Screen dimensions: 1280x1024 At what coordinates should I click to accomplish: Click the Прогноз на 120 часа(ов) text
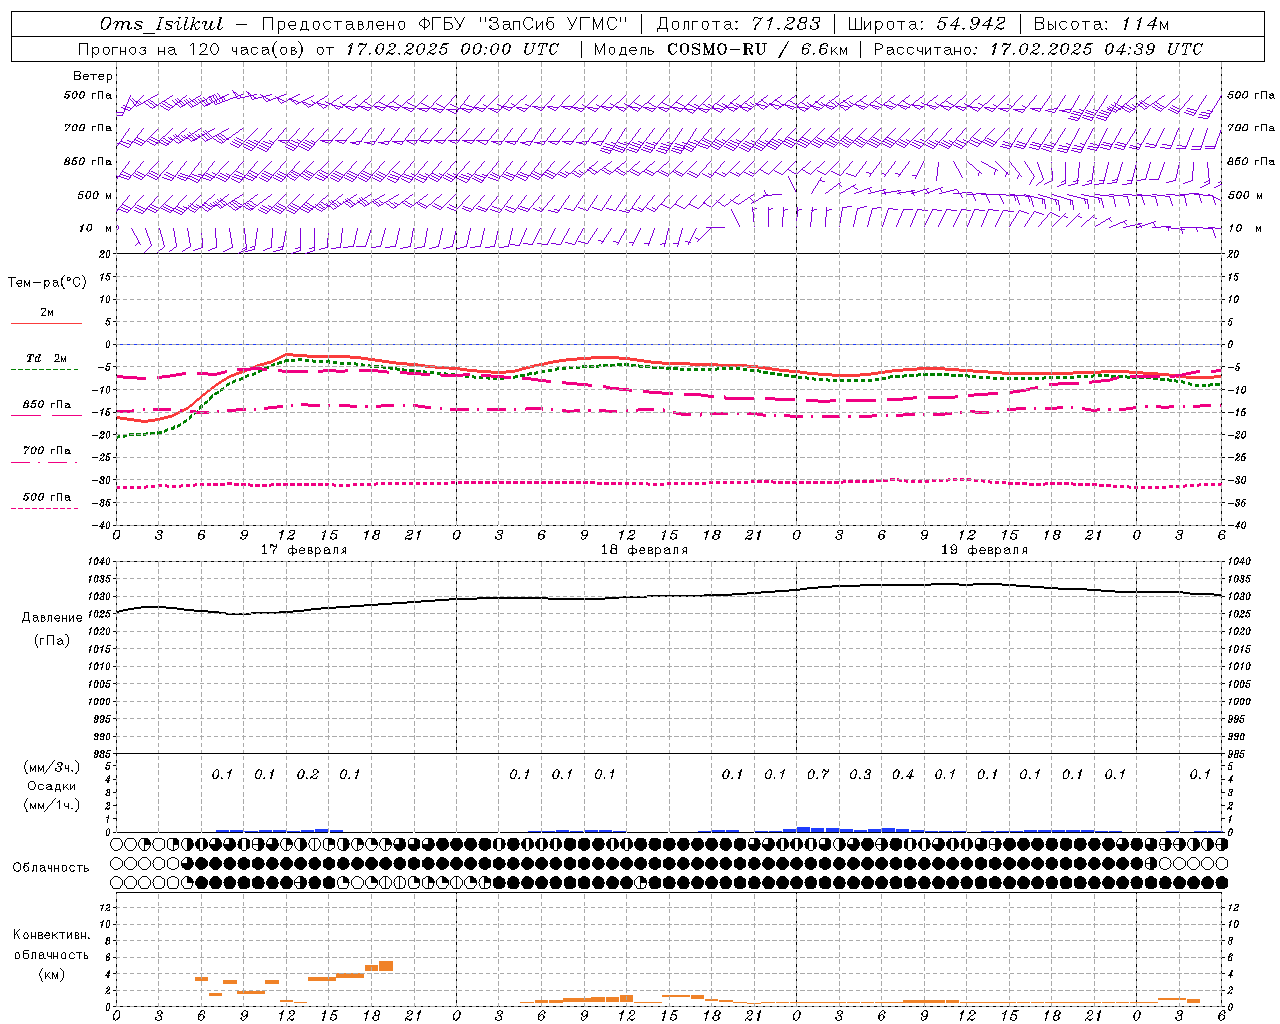(192, 49)
